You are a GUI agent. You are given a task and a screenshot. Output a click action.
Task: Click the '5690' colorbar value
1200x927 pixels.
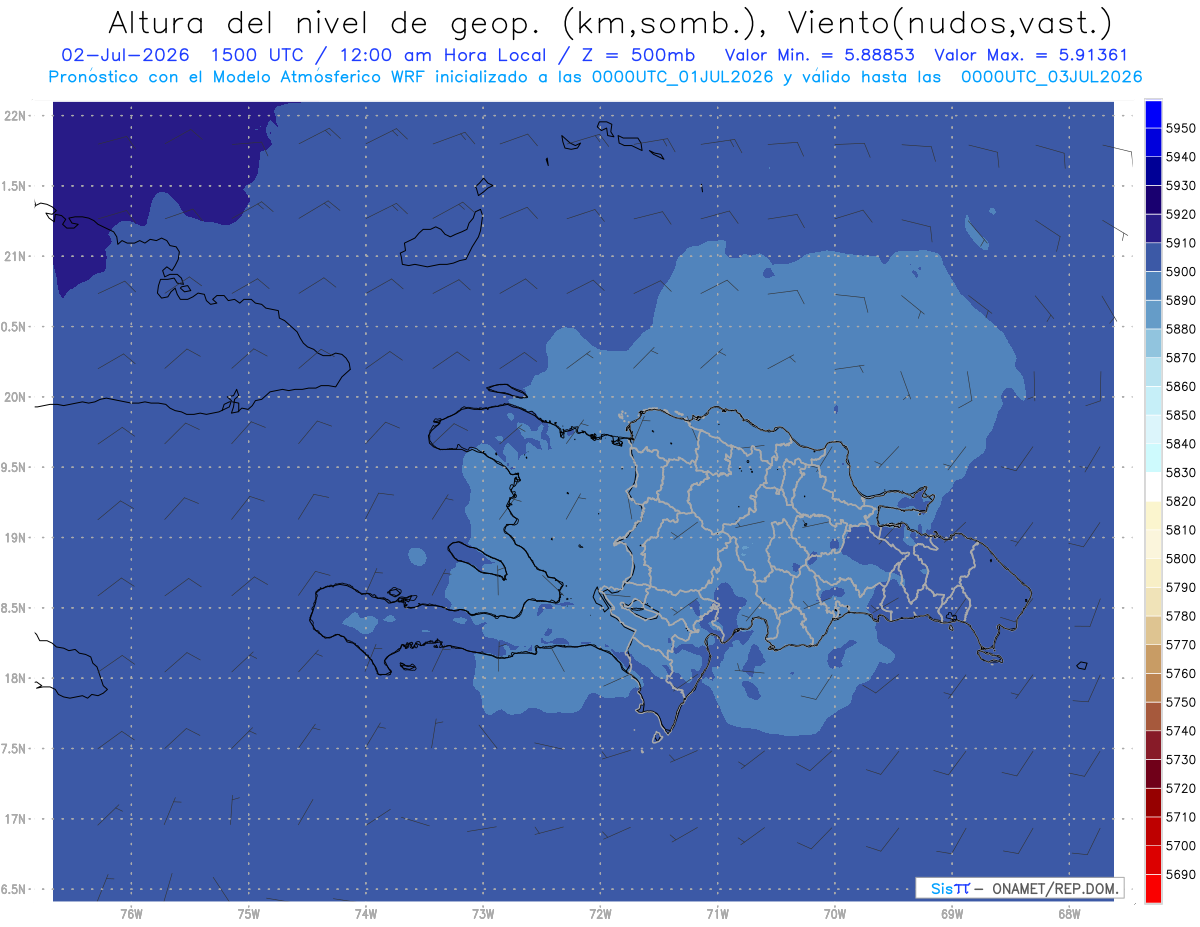click(1181, 874)
